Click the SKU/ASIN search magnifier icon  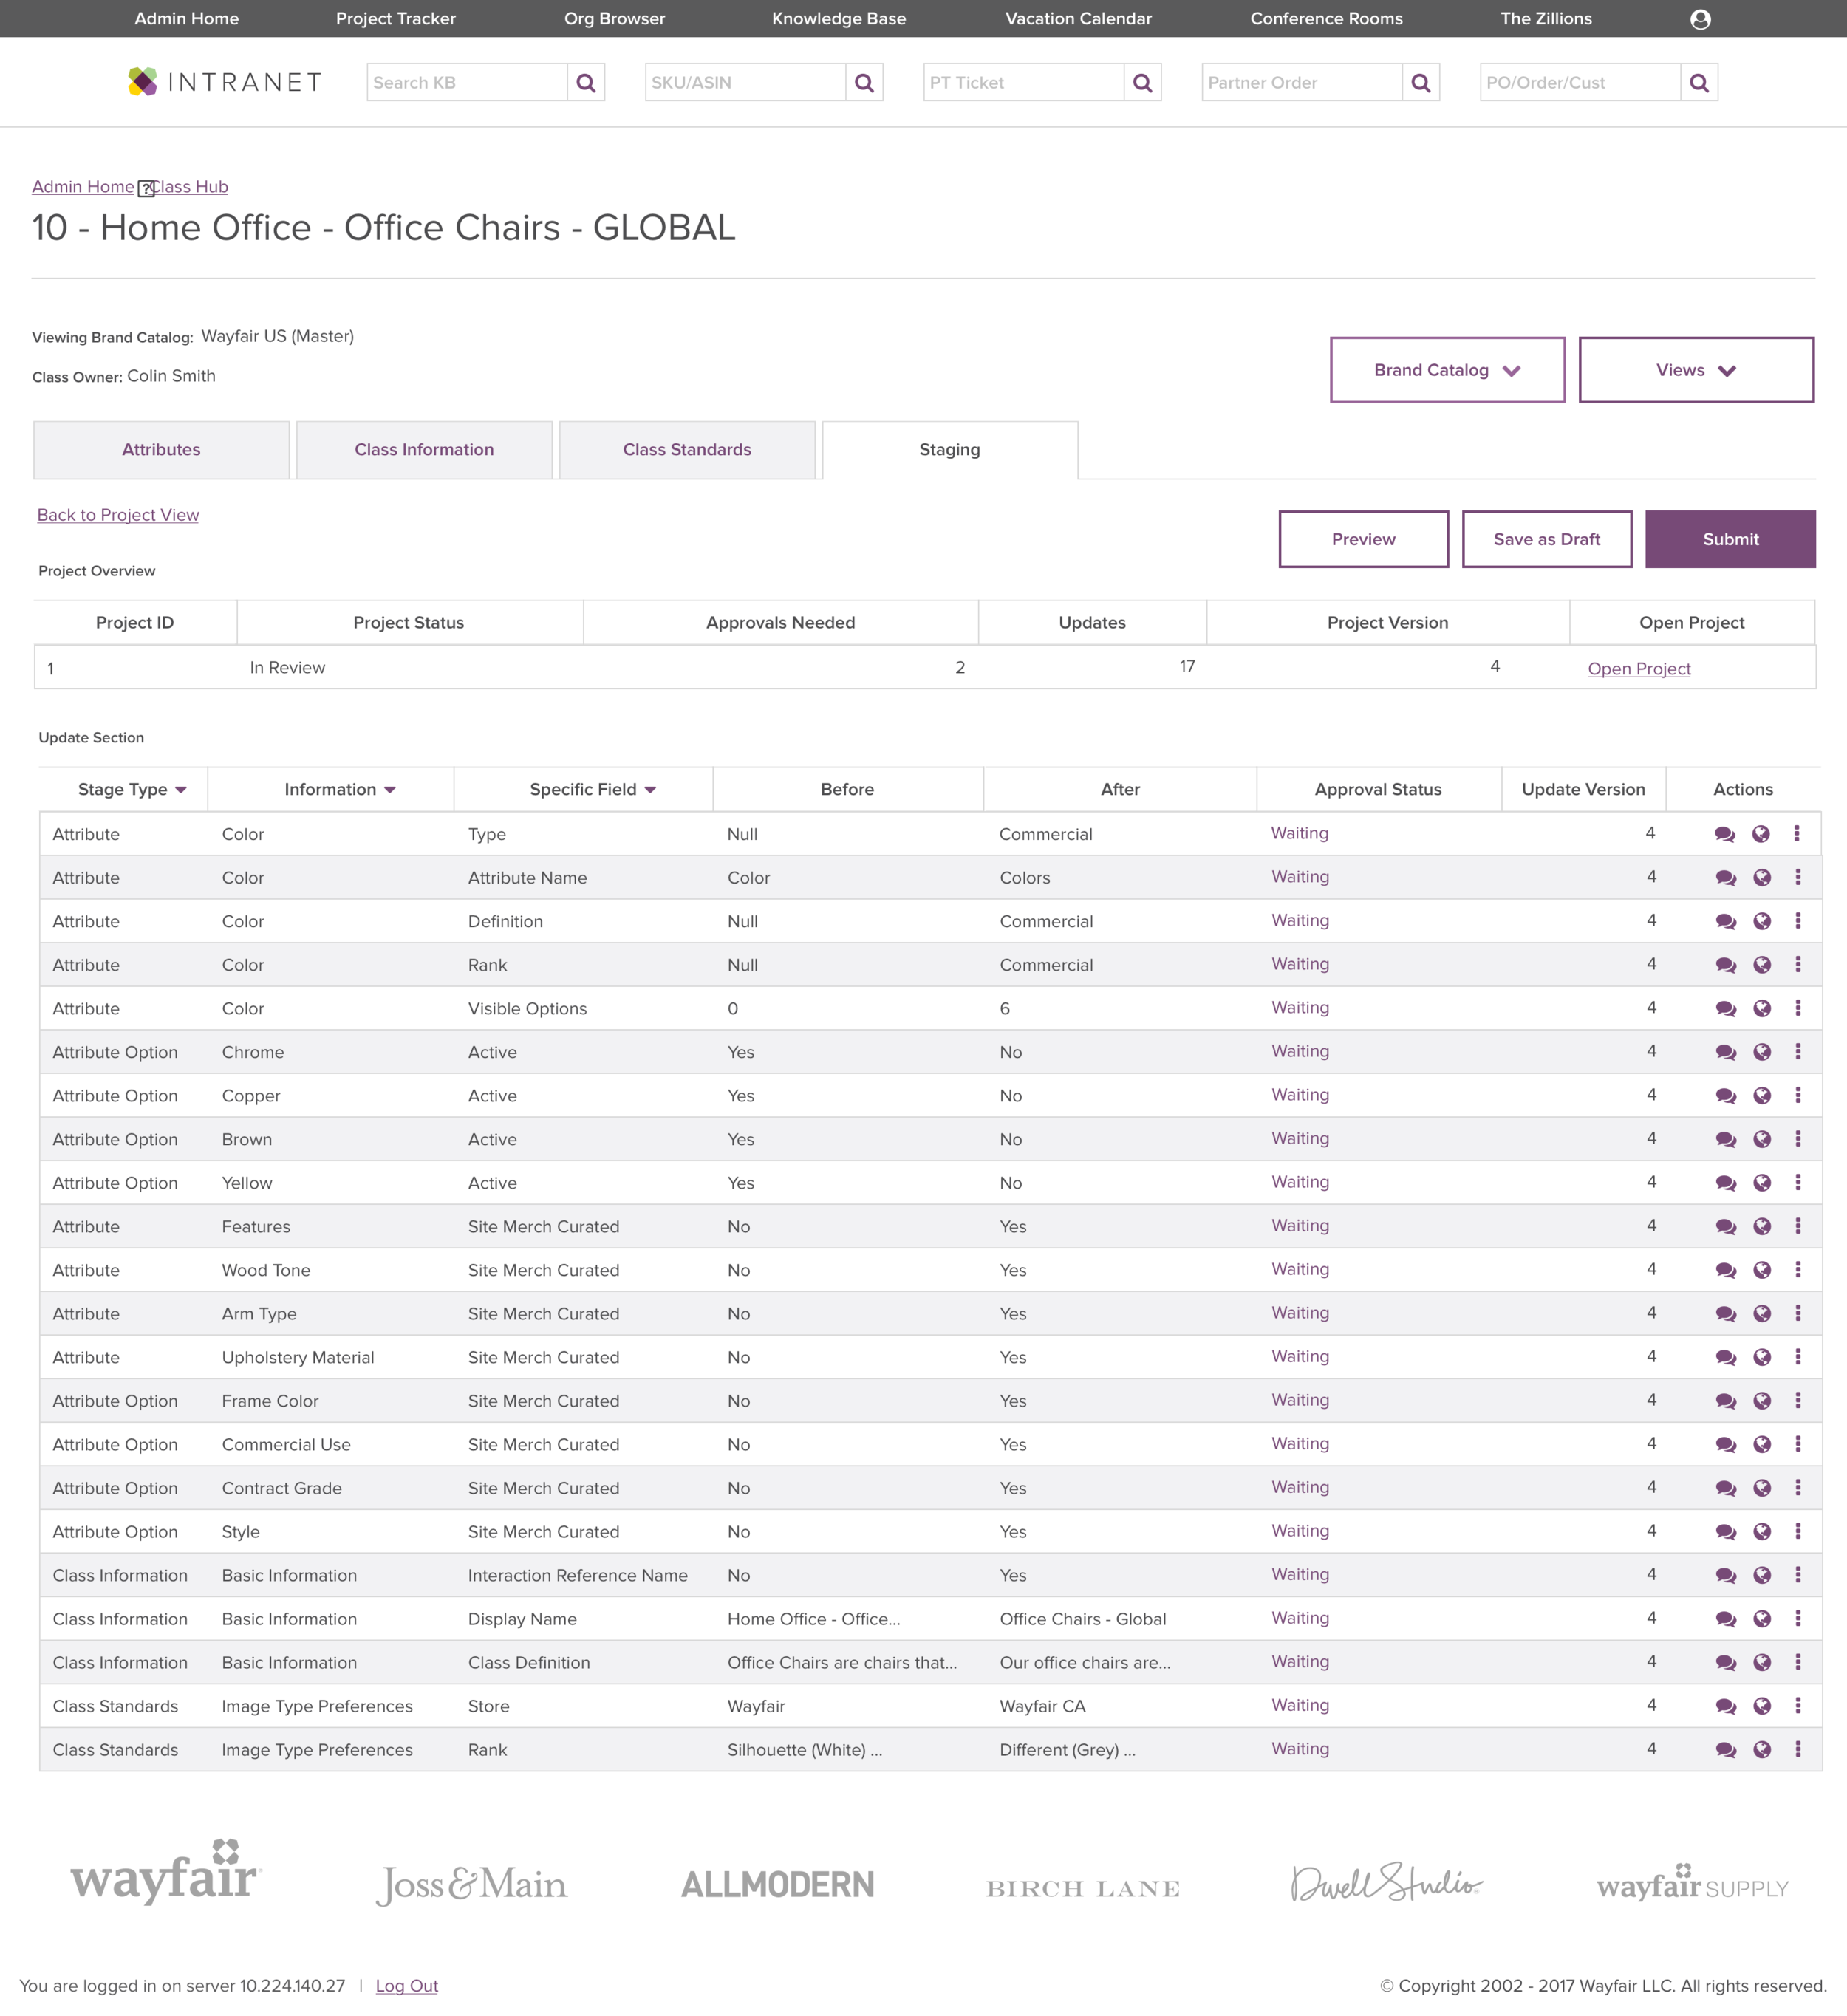click(864, 83)
